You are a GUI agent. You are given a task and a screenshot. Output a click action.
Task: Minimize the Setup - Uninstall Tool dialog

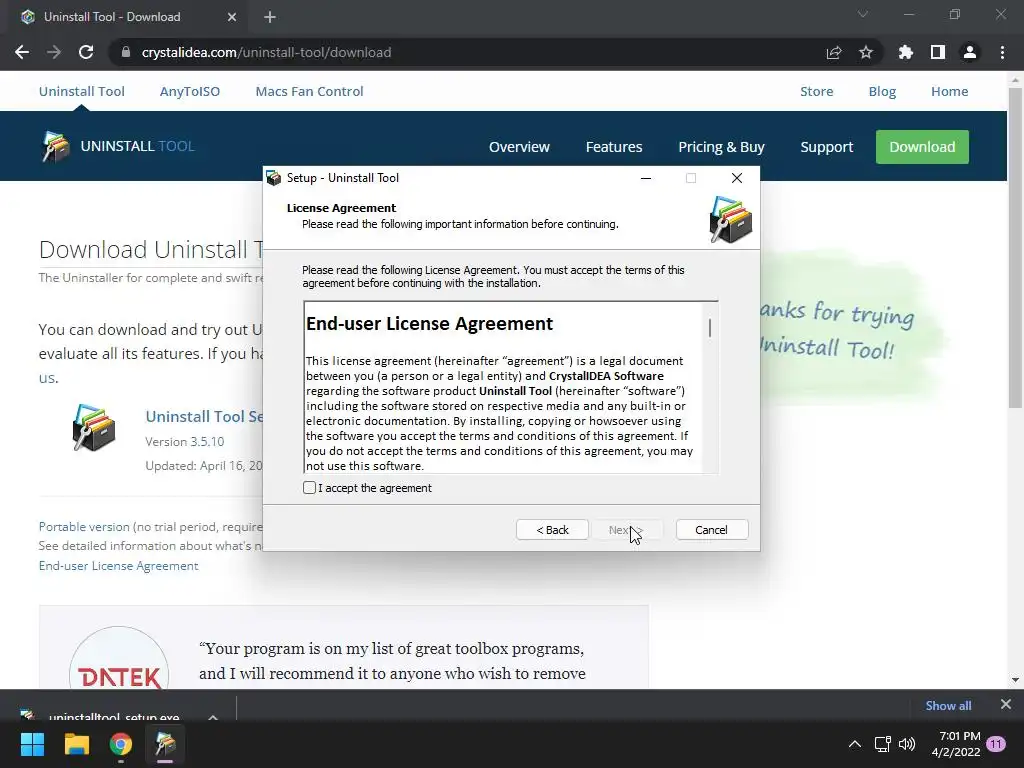[x=646, y=178]
